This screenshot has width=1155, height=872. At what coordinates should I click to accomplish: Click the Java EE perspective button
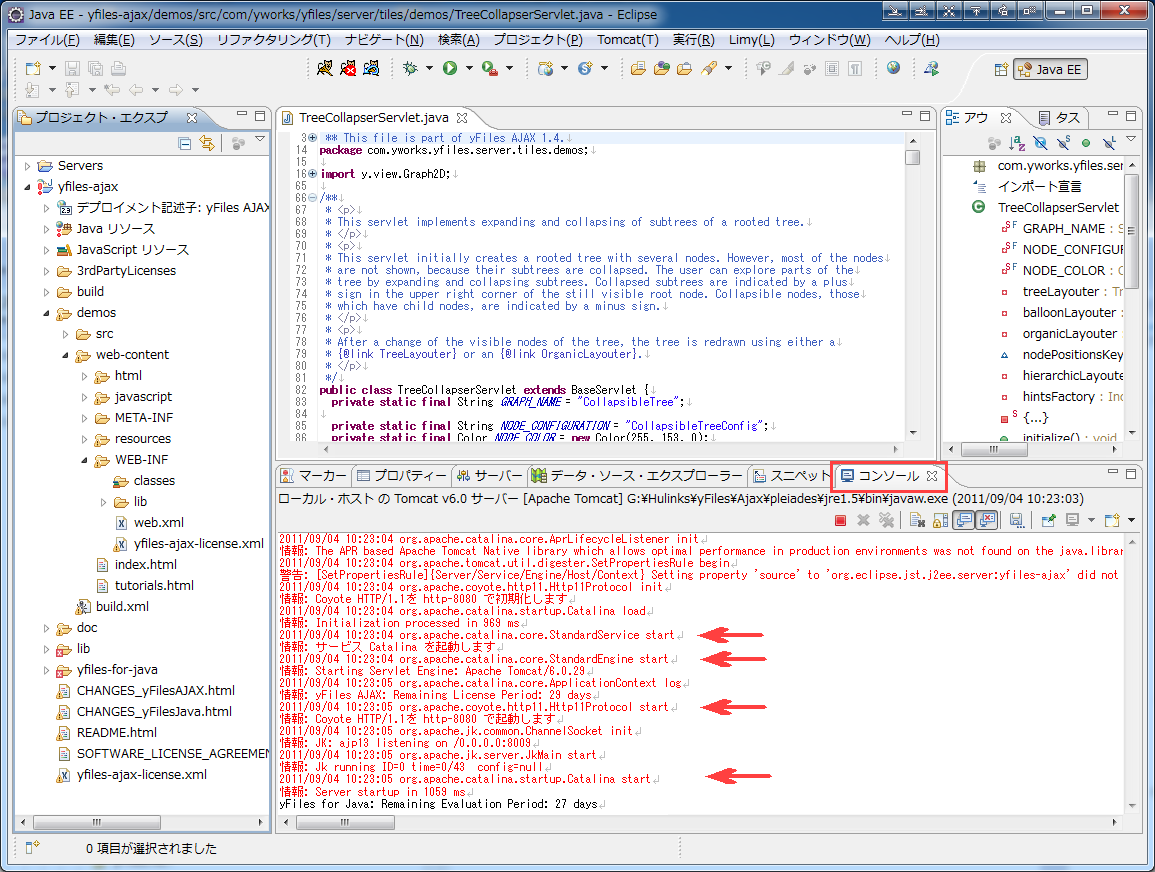[1050, 69]
